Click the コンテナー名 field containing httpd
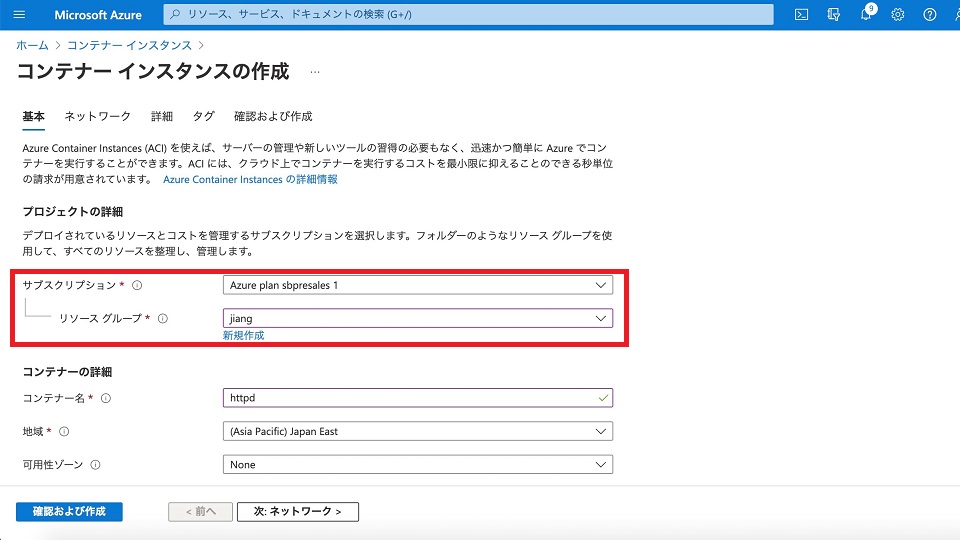 click(x=410, y=398)
